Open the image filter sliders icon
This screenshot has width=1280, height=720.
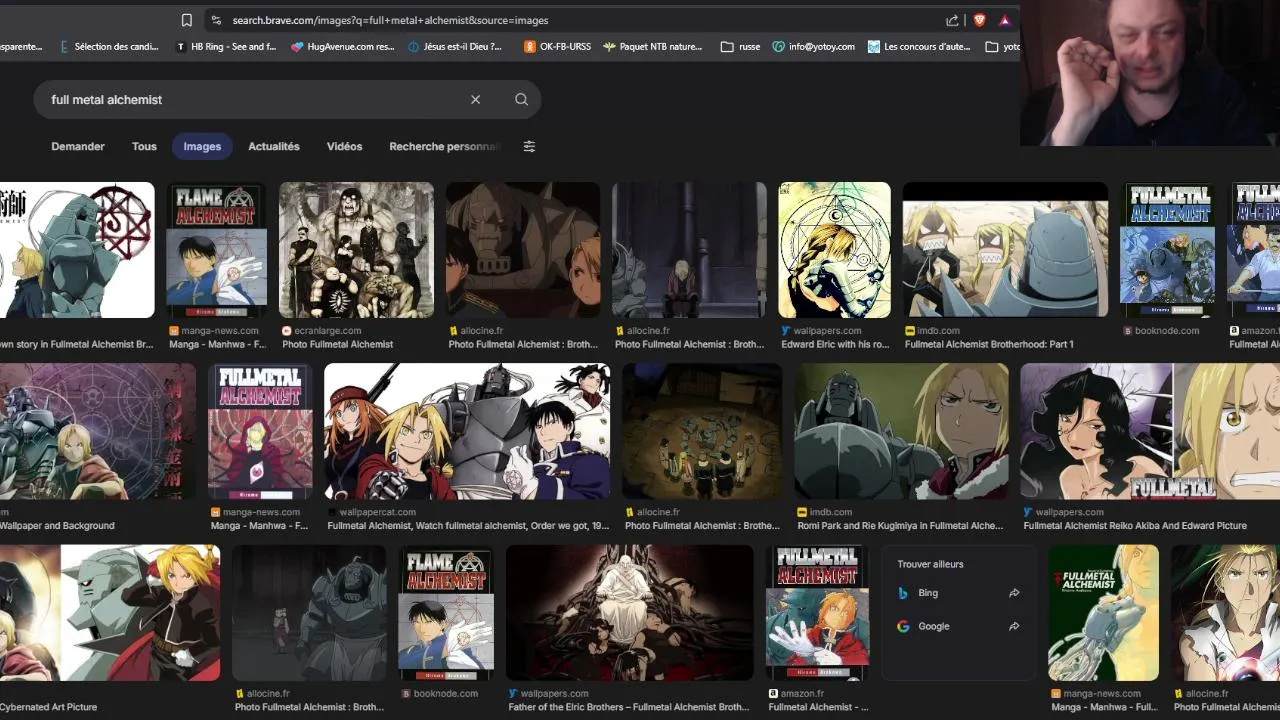529,146
